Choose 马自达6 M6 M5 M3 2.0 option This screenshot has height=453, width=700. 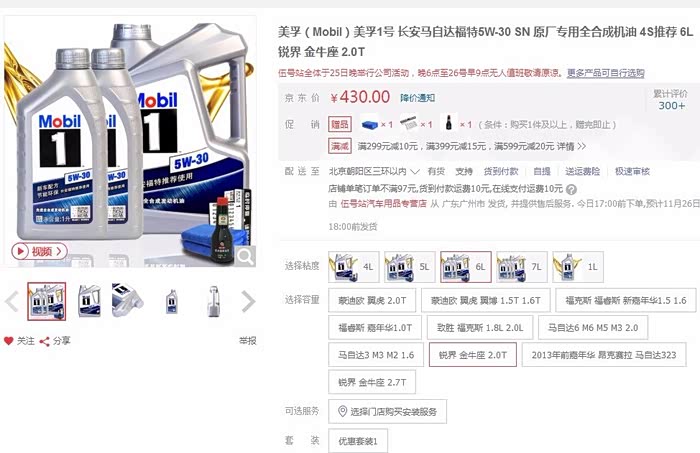[x=593, y=328]
